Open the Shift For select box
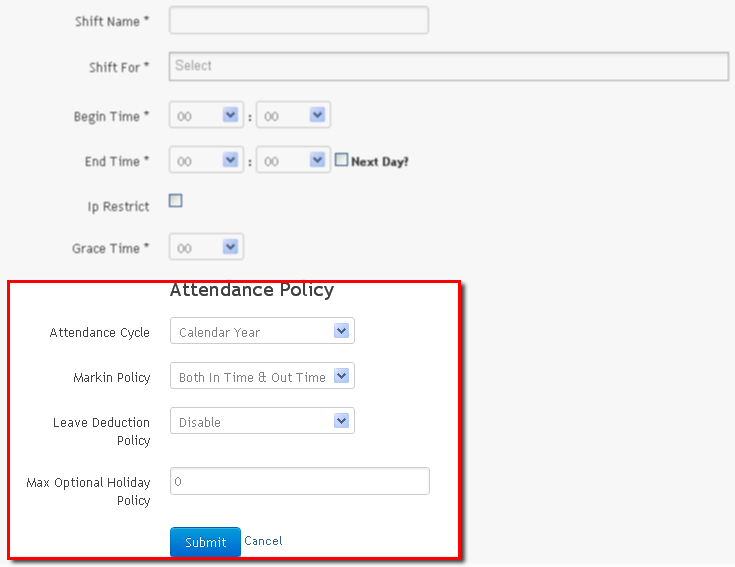735x567 pixels. tap(449, 67)
